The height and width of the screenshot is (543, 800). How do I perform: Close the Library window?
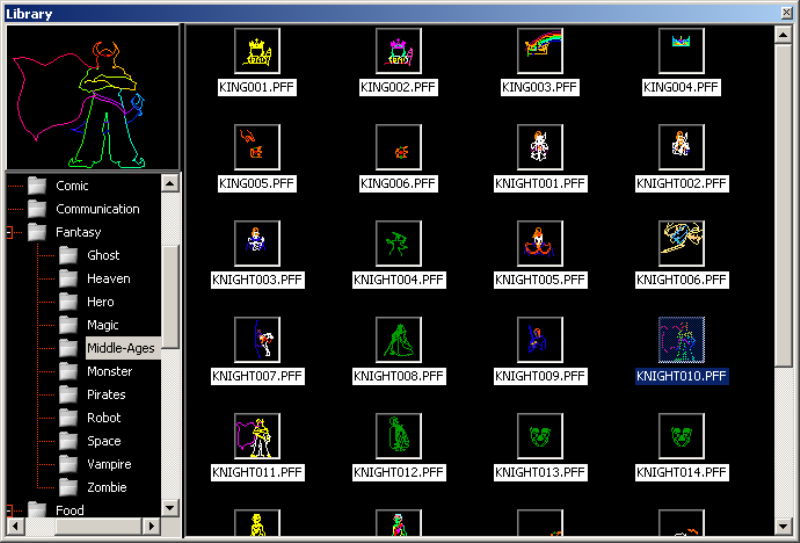coord(787,13)
